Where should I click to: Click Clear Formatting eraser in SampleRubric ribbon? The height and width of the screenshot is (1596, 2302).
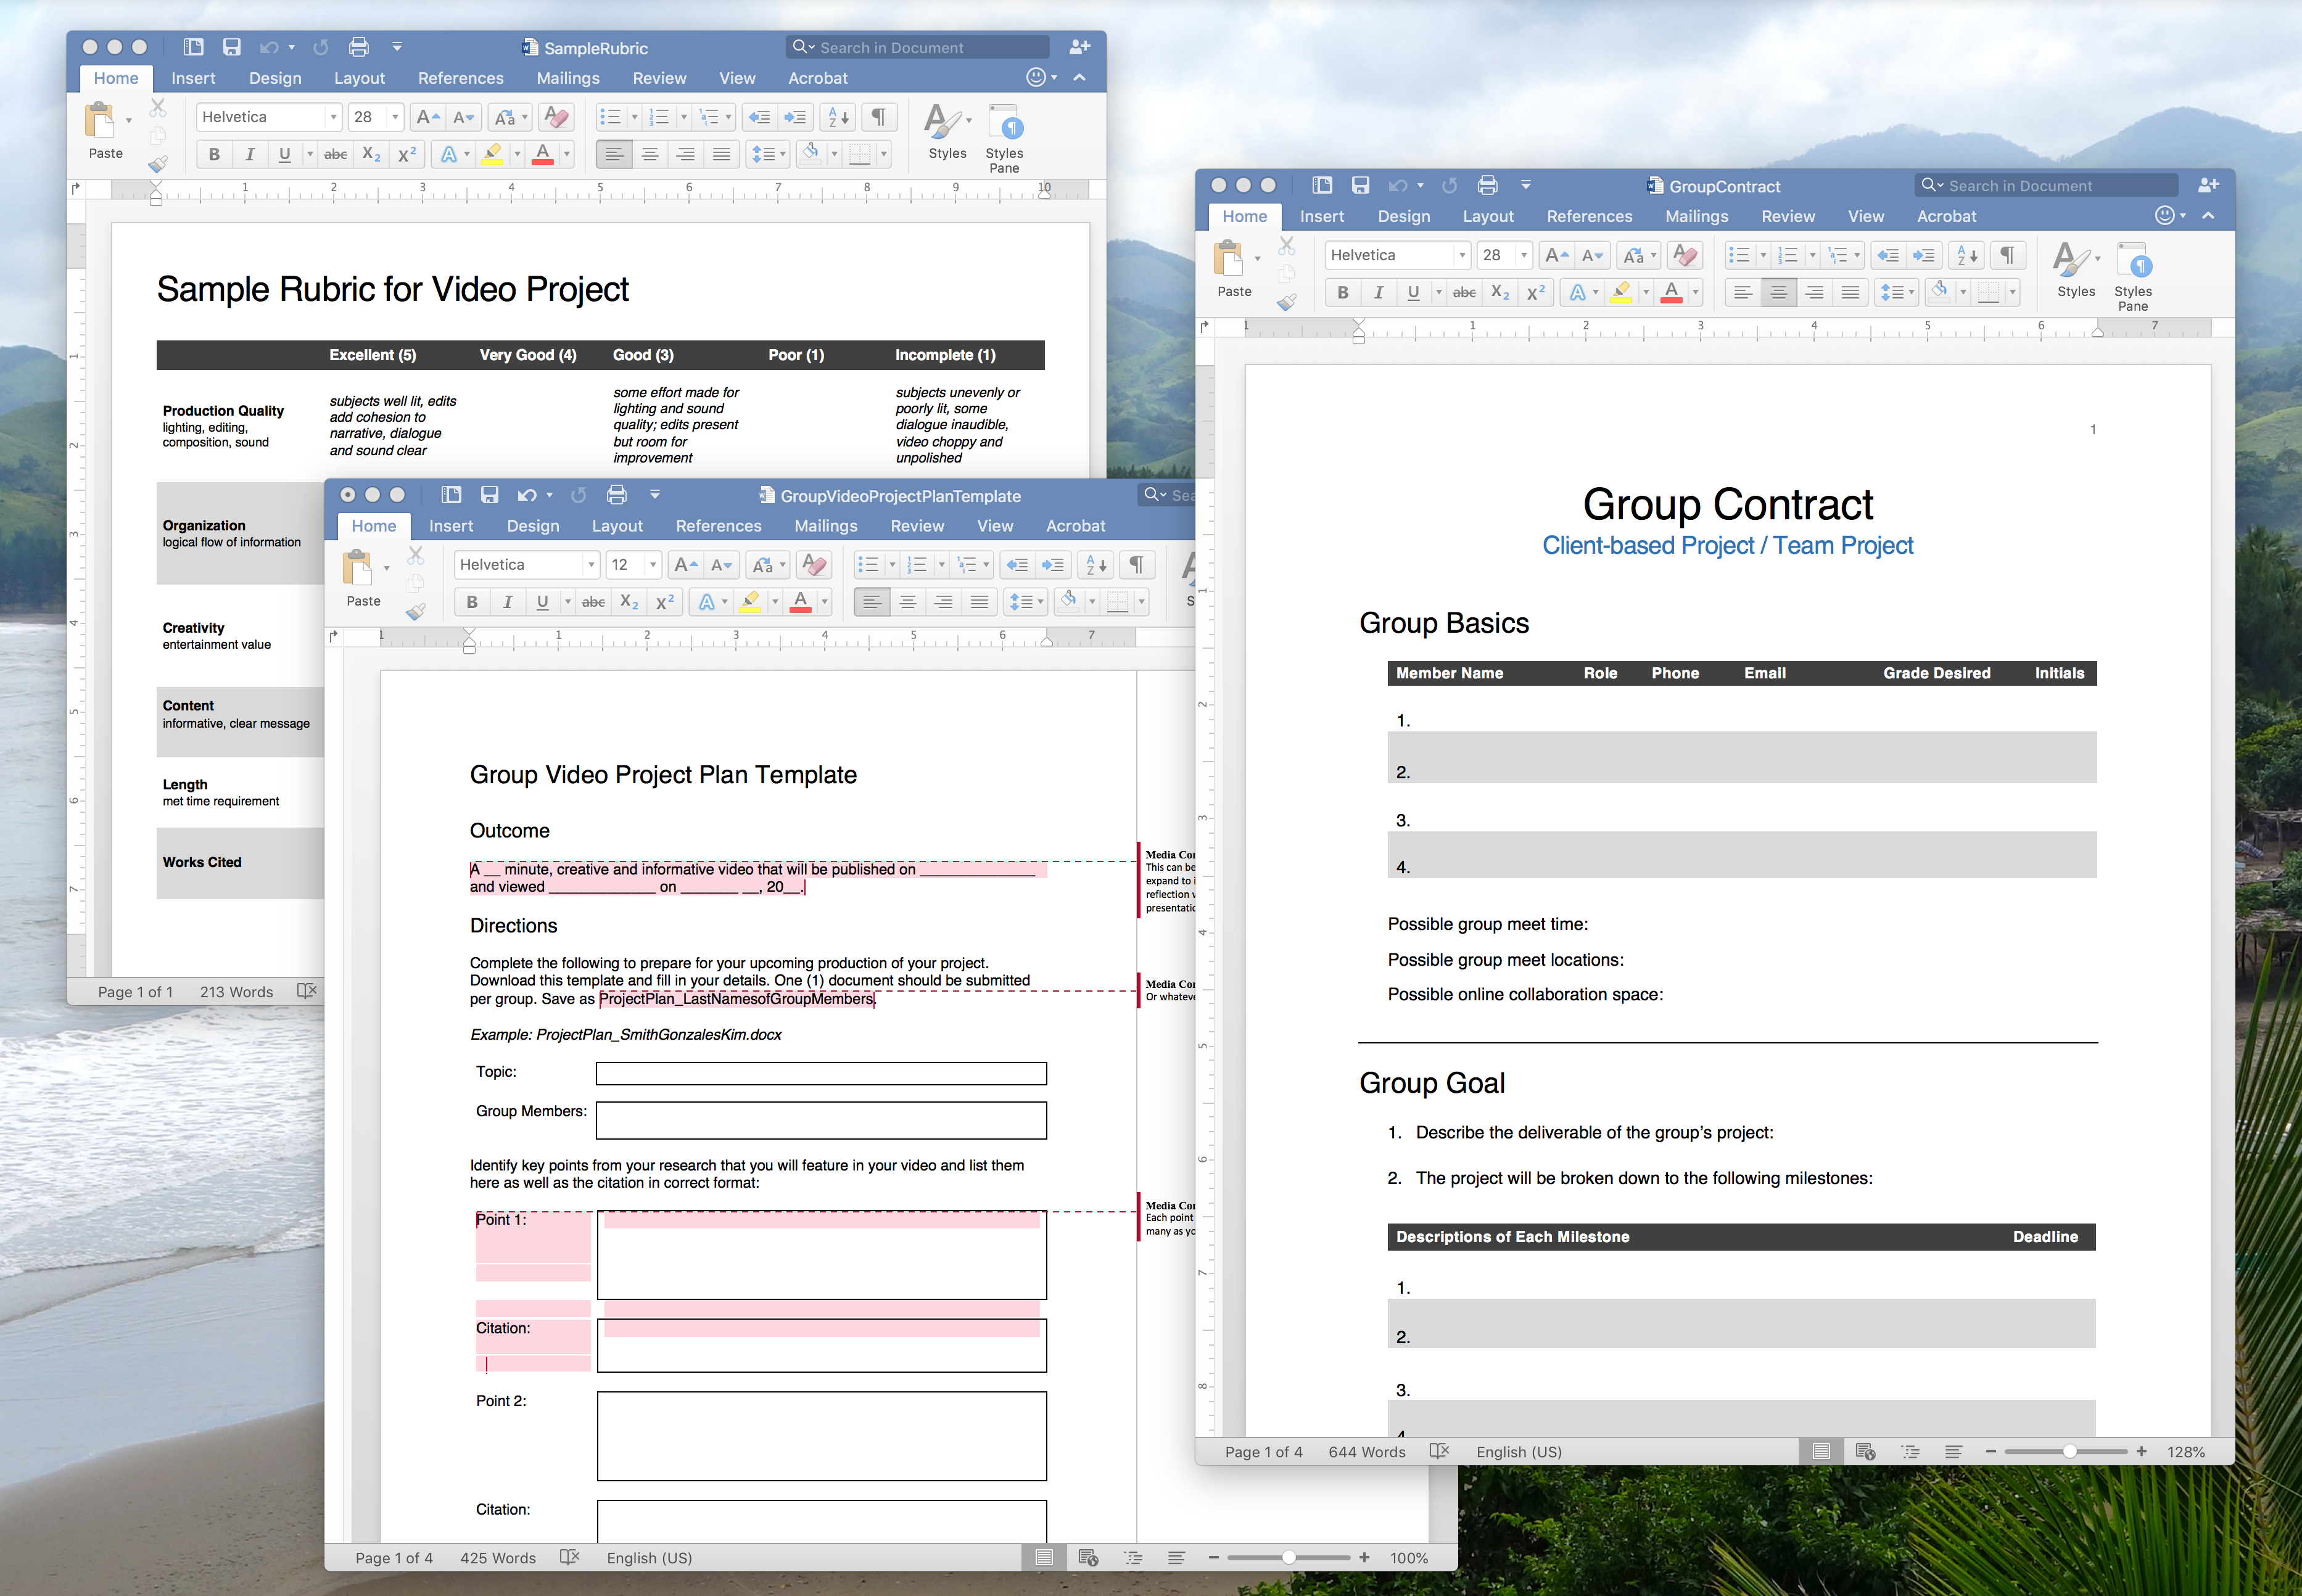556,117
